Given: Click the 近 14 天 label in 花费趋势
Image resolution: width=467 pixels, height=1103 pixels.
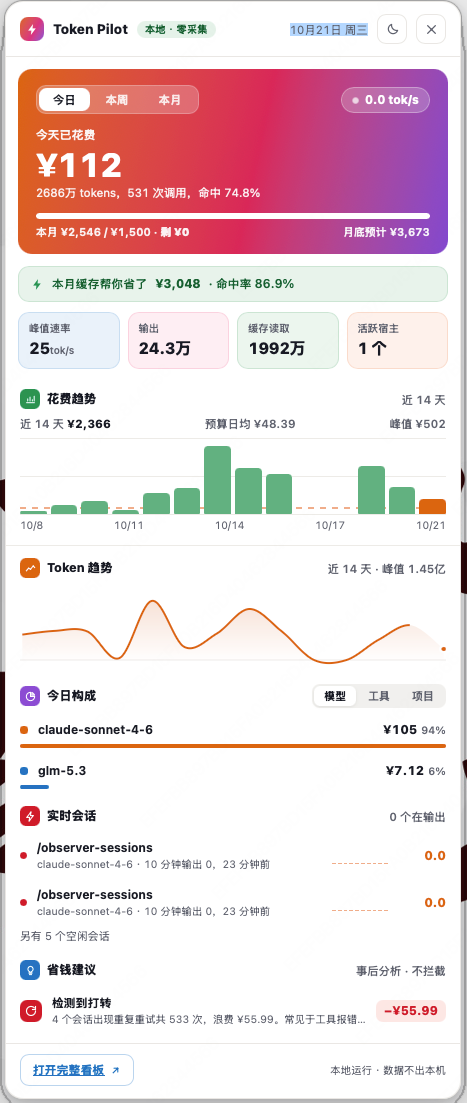Looking at the screenshot, I should coord(423,400).
